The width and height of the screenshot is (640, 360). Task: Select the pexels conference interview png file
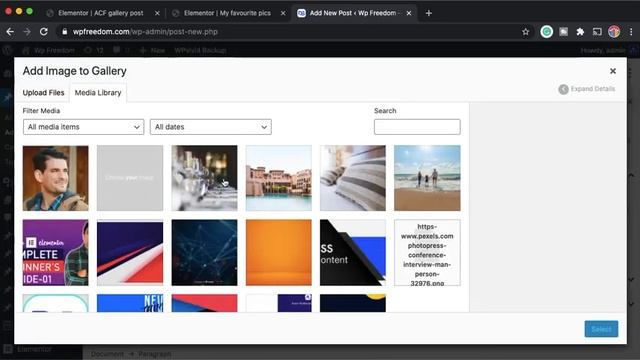point(427,253)
